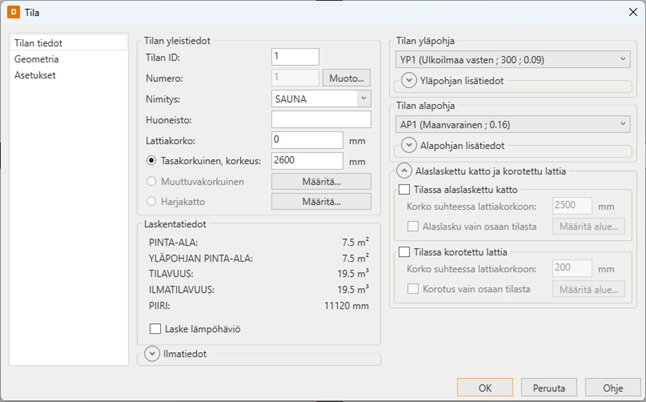Collapse Alaslaskettu katto ja korotettu lattia
This screenshot has width=646, height=402.
405,171
